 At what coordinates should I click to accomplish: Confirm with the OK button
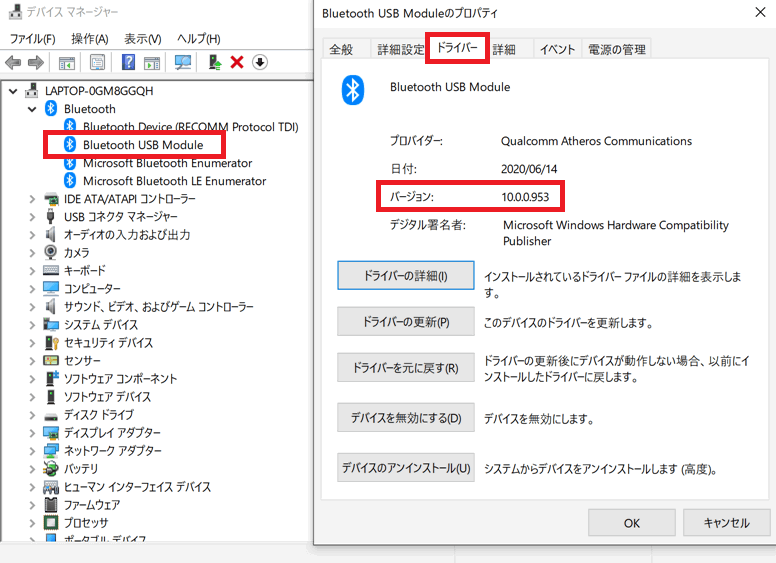pos(631,522)
